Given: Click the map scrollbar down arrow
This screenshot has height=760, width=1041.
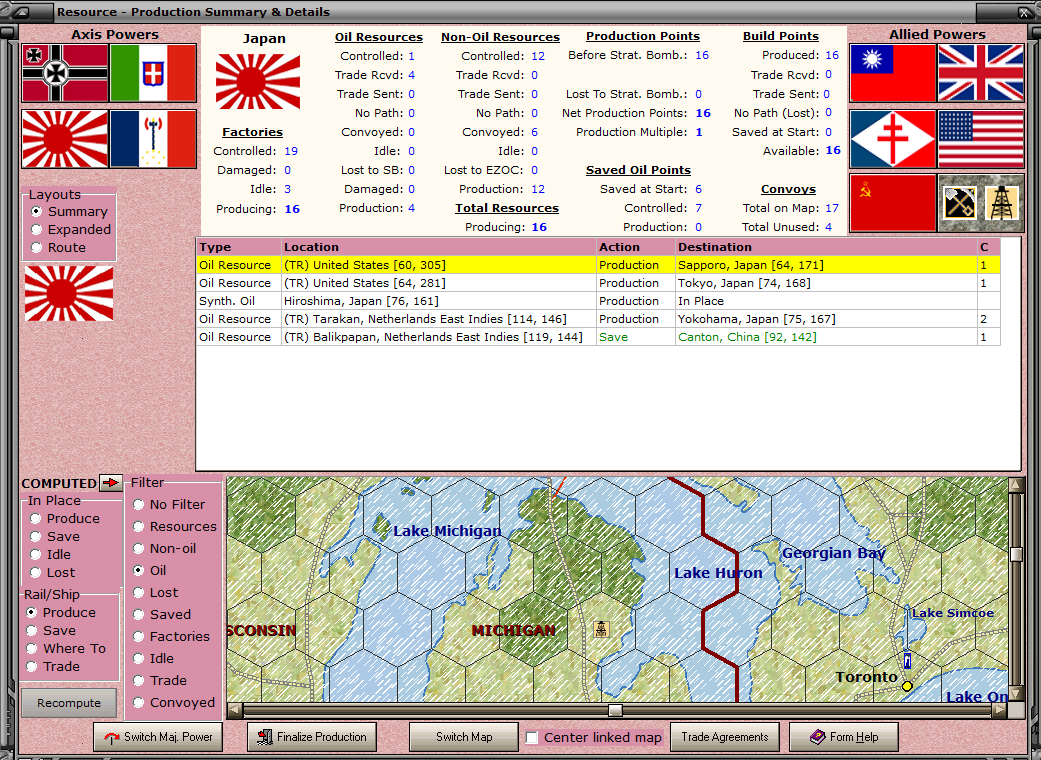Looking at the screenshot, I should coord(1016,693).
